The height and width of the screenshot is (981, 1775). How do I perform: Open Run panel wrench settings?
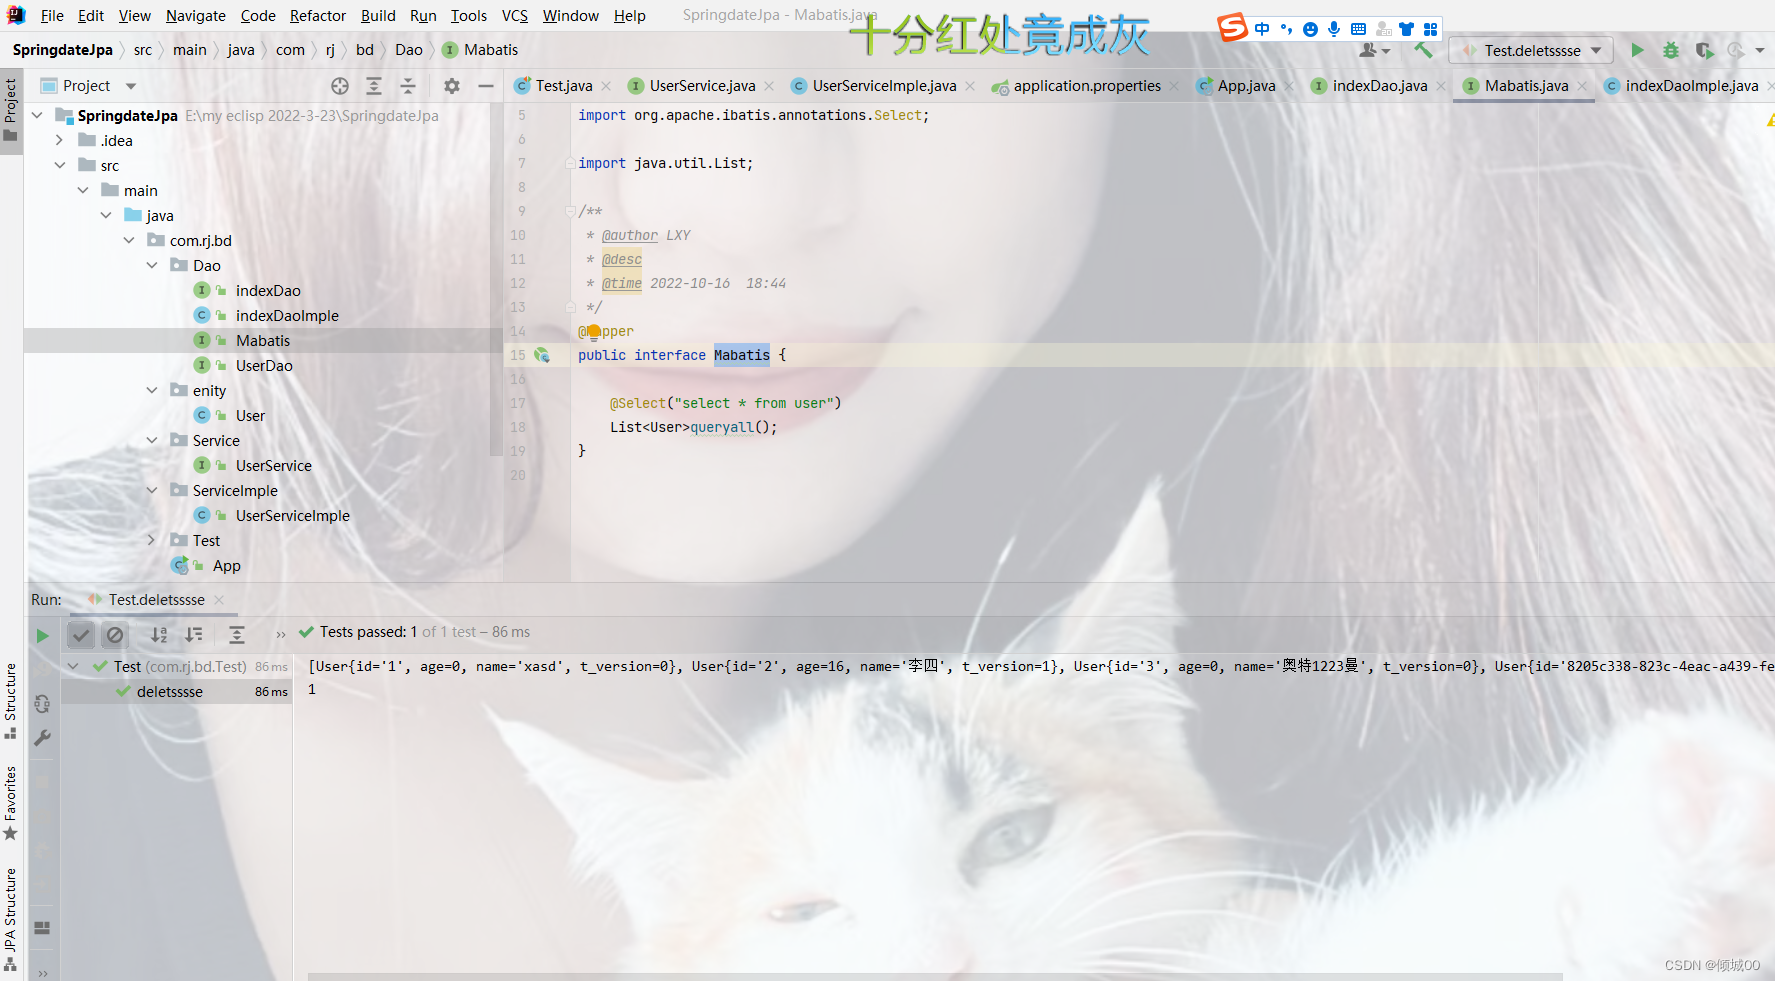tap(42, 738)
